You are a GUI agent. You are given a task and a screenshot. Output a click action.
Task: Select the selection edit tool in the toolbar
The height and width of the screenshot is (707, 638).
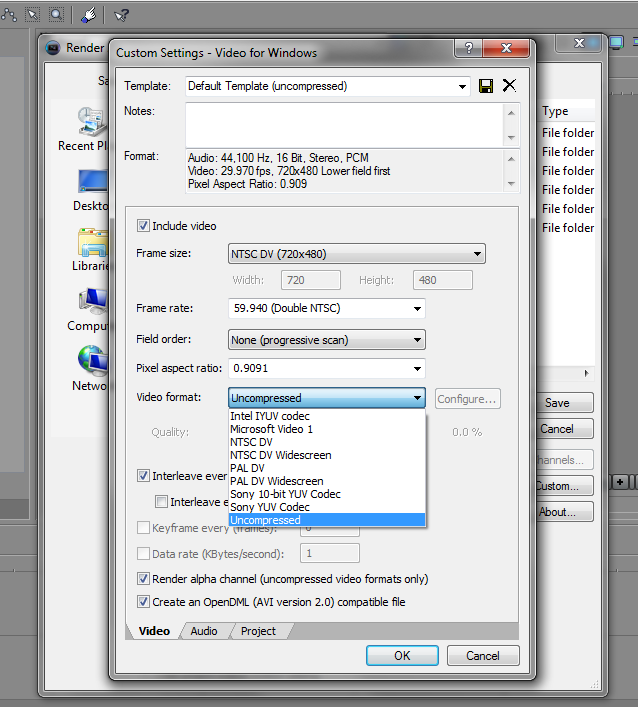tap(32, 14)
